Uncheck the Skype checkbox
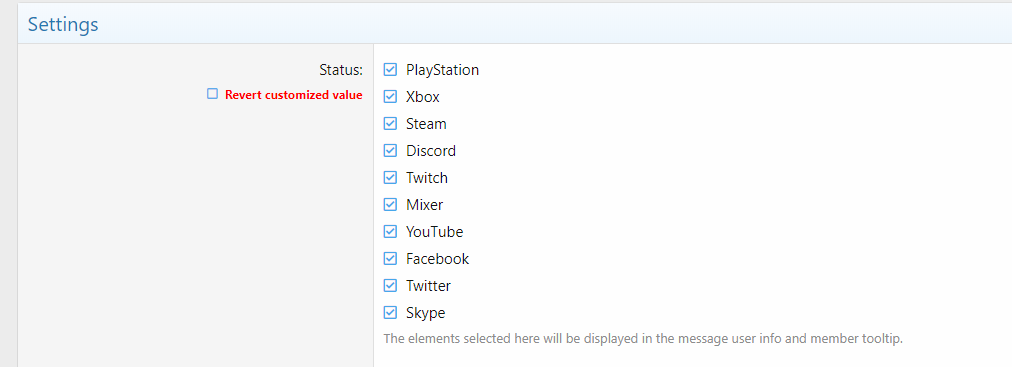 point(390,313)
